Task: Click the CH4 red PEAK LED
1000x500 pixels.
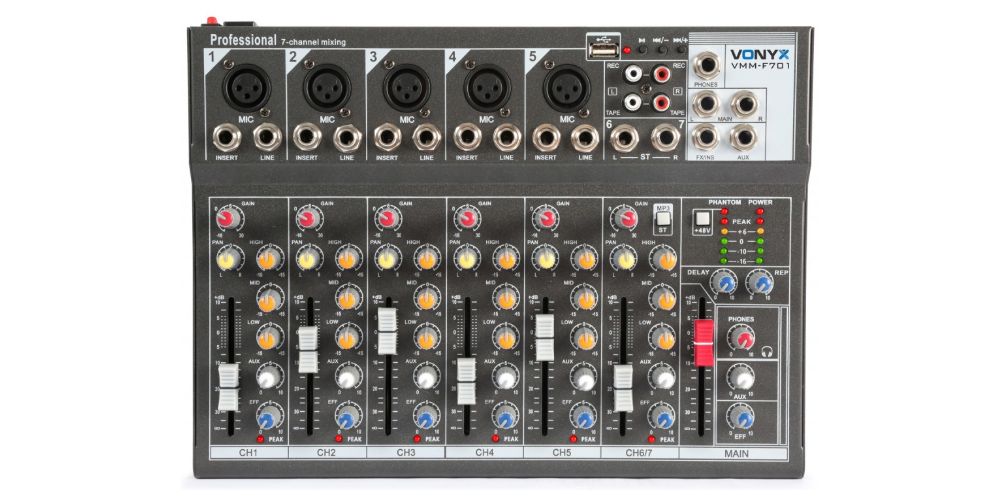Action: pos(496,439)
